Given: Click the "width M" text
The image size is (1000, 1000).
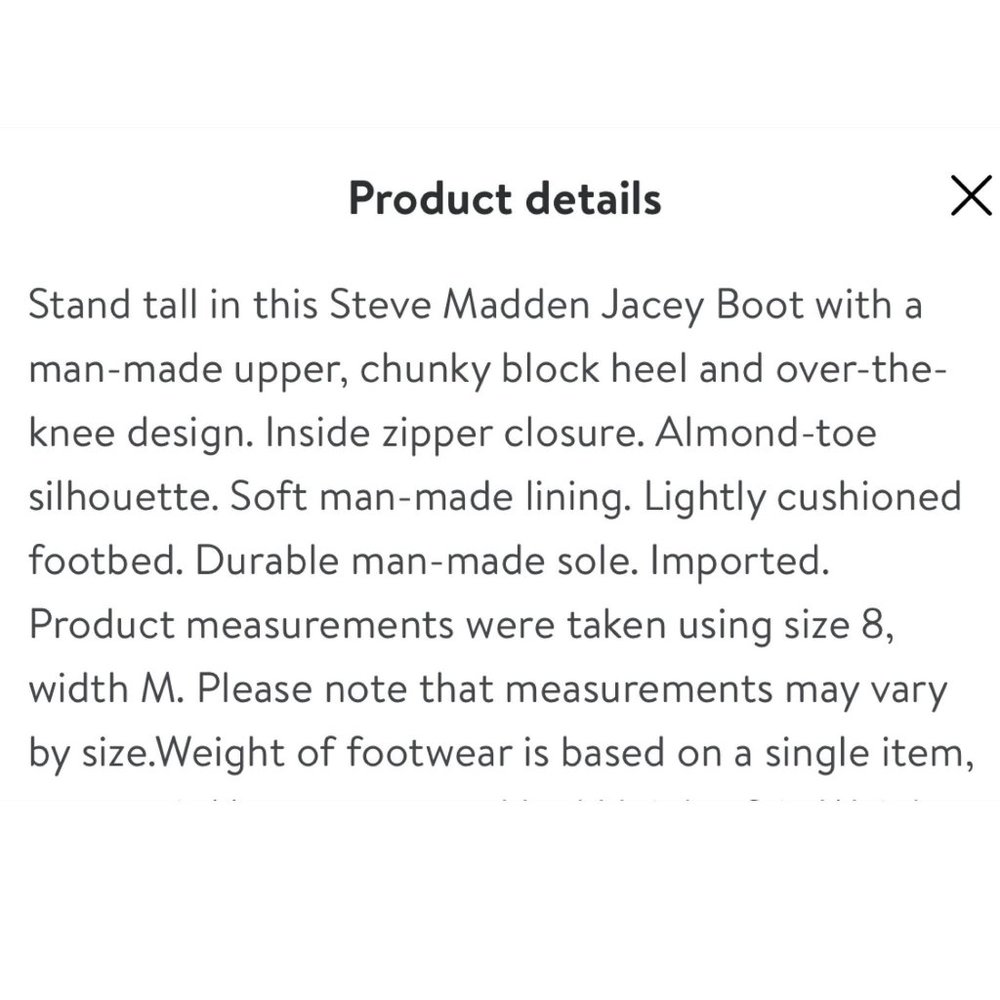Looking at the screenshot, I should (x=100, y=690).
